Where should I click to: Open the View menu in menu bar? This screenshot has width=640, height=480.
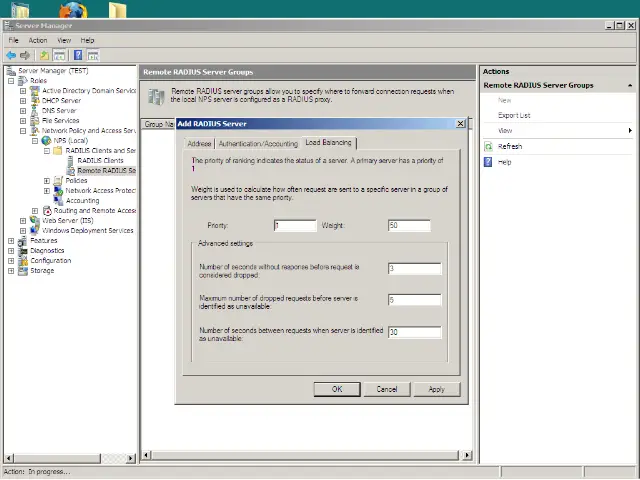64,40
